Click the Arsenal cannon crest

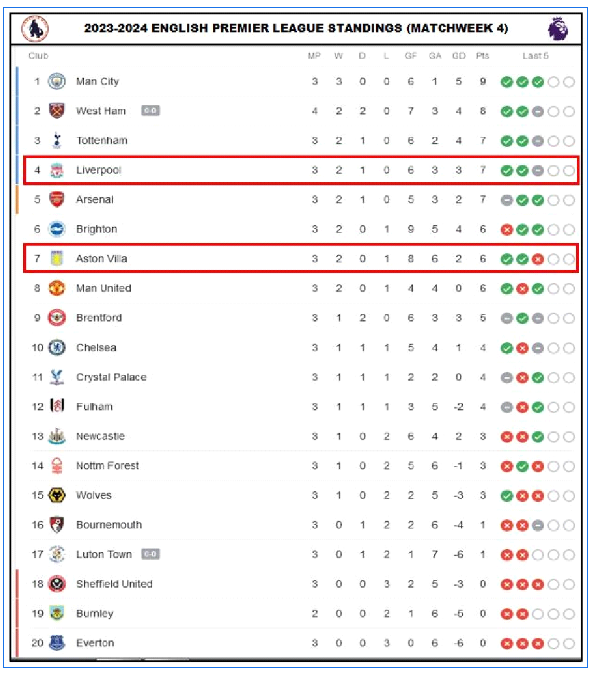pos(57,199)
